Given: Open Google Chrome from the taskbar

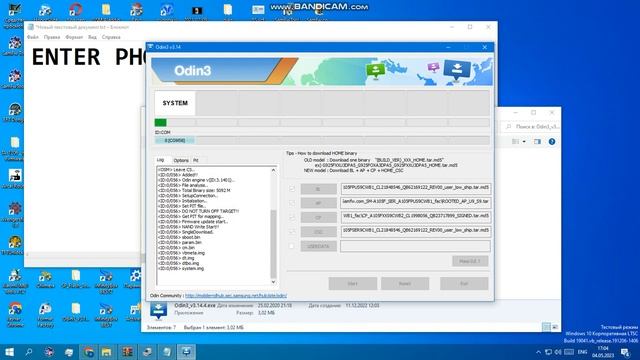Looking at the screenshot, I should click(88, 352).
